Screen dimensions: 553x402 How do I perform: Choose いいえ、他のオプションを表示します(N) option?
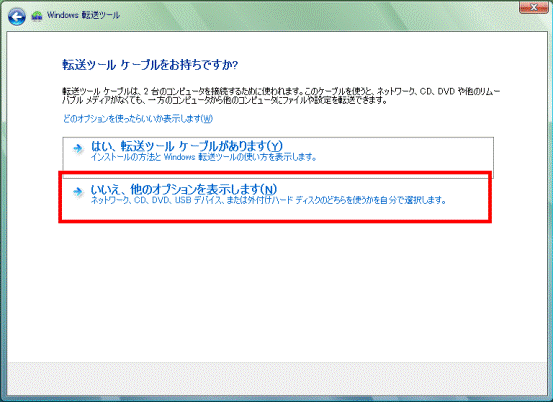[275, 197]
